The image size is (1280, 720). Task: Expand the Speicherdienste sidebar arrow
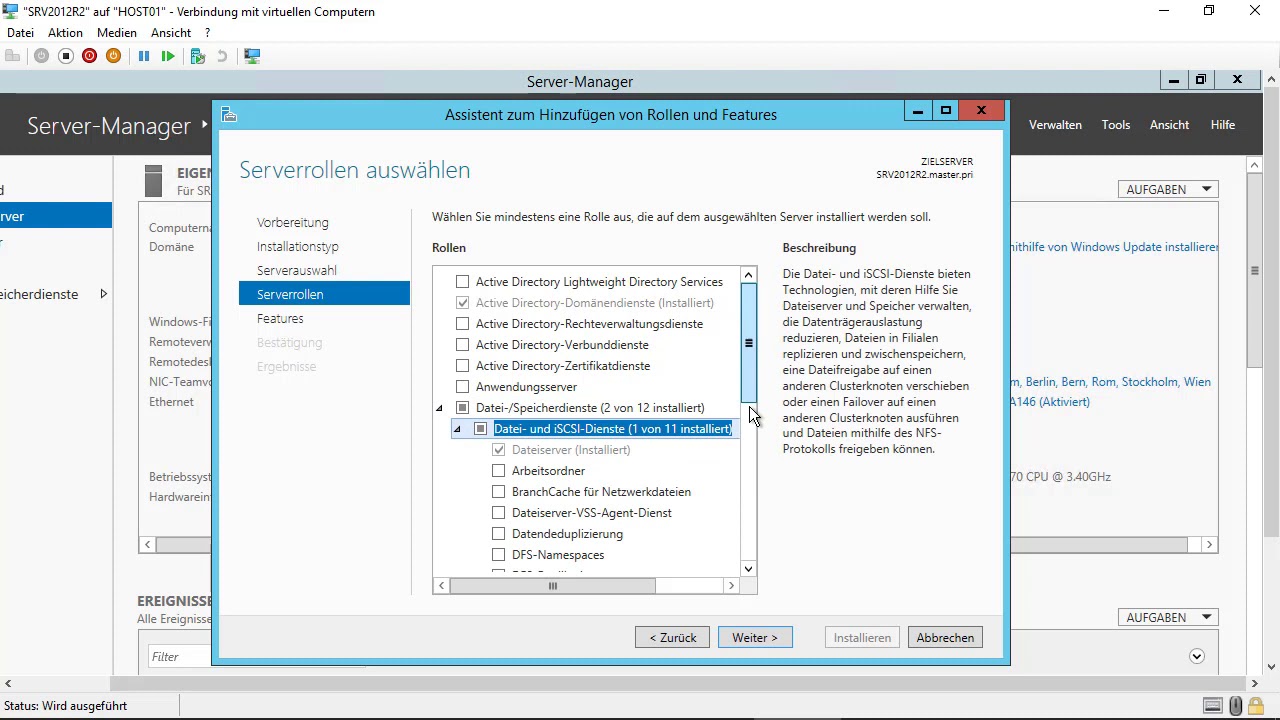click(x=103, y=294)
